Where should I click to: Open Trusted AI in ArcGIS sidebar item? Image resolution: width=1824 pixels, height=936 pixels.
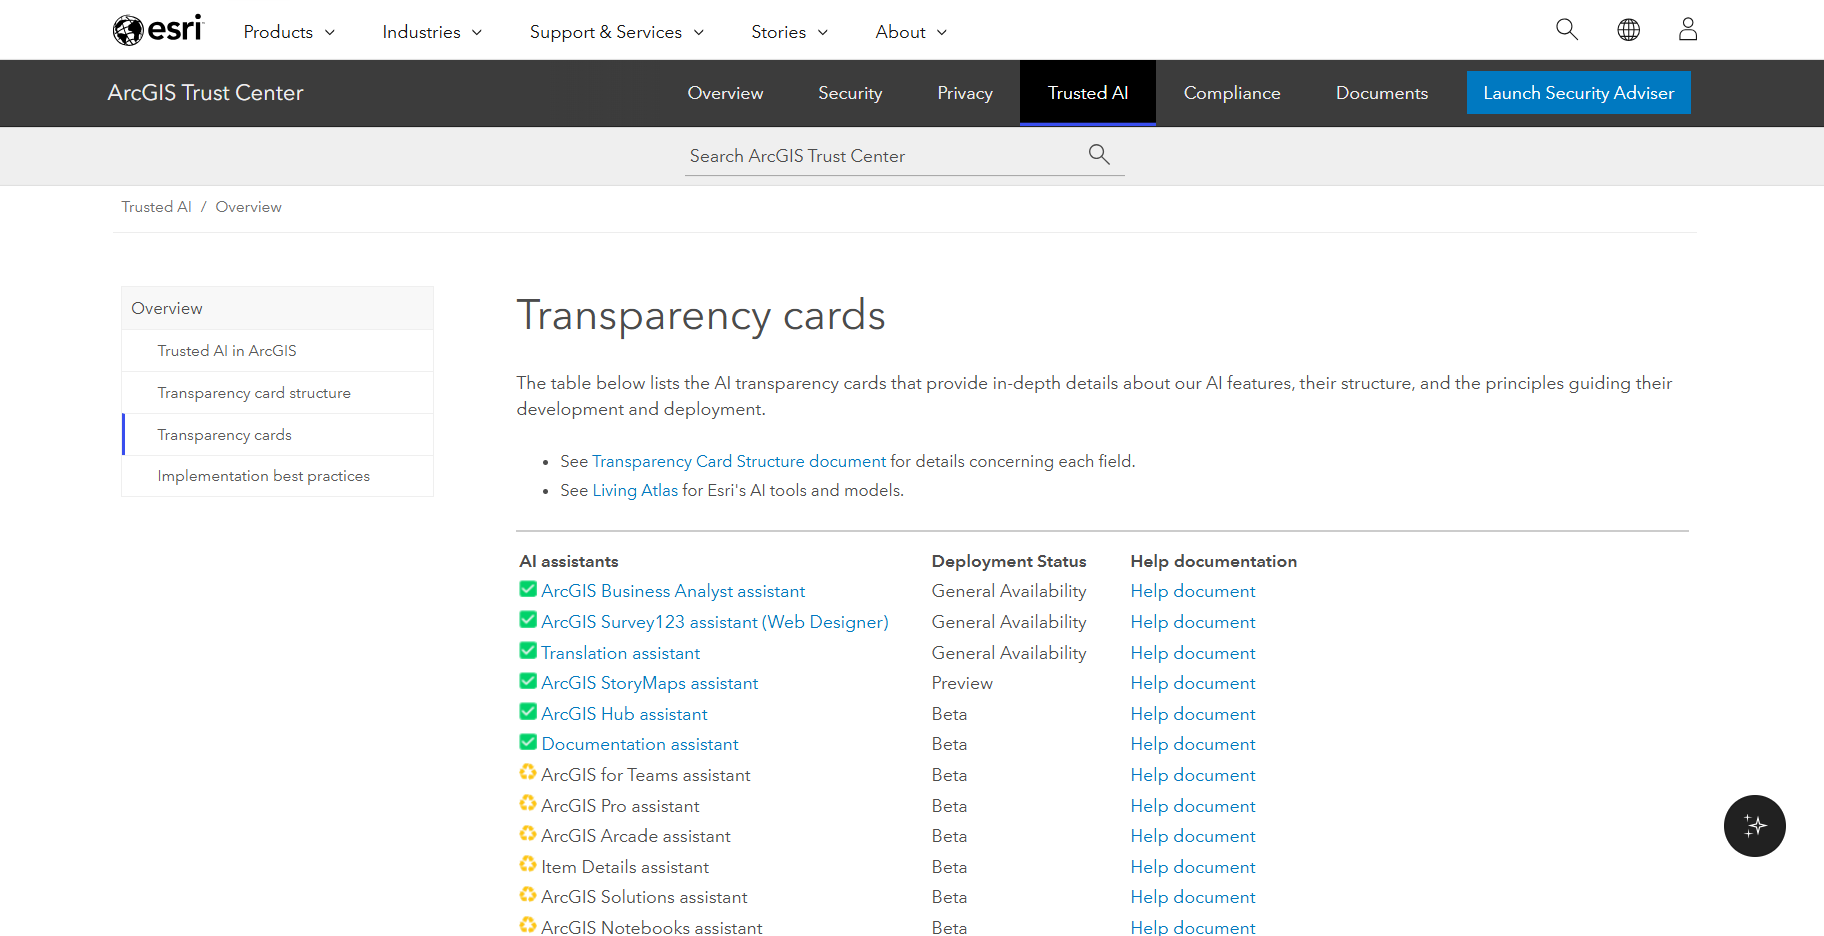277,351
